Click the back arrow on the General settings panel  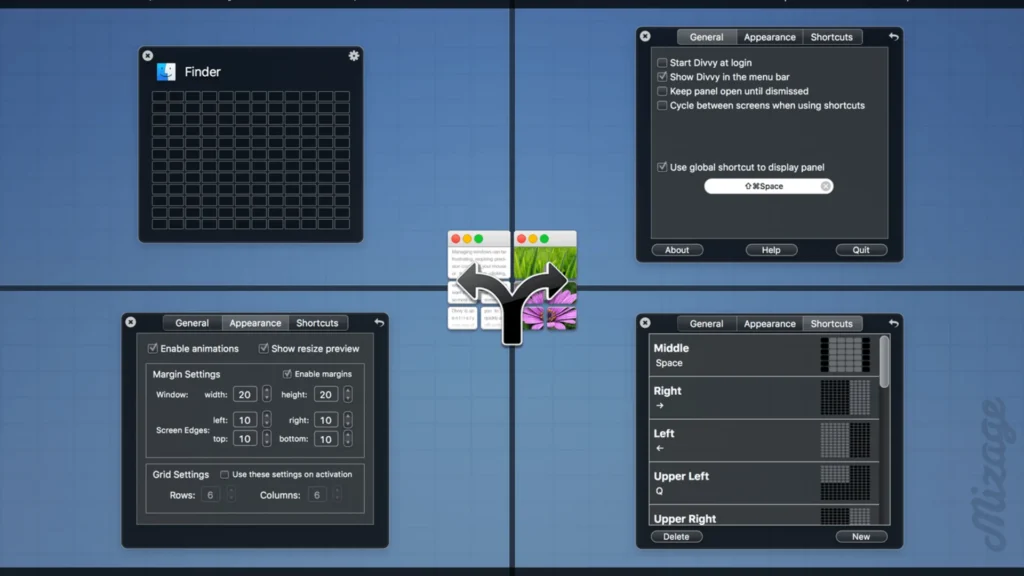893,36
